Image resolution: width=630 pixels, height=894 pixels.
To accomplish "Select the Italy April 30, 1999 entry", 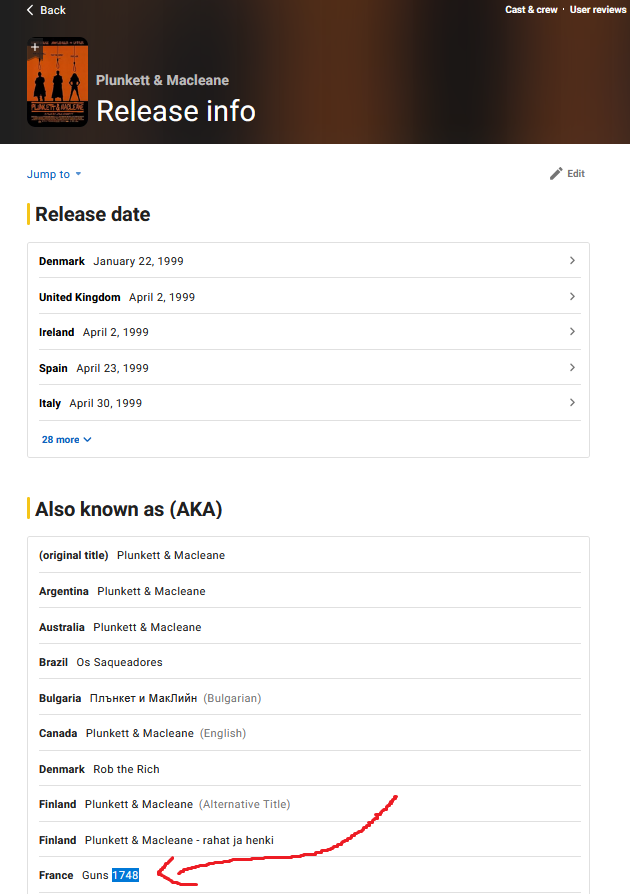I will click(90, 404).
